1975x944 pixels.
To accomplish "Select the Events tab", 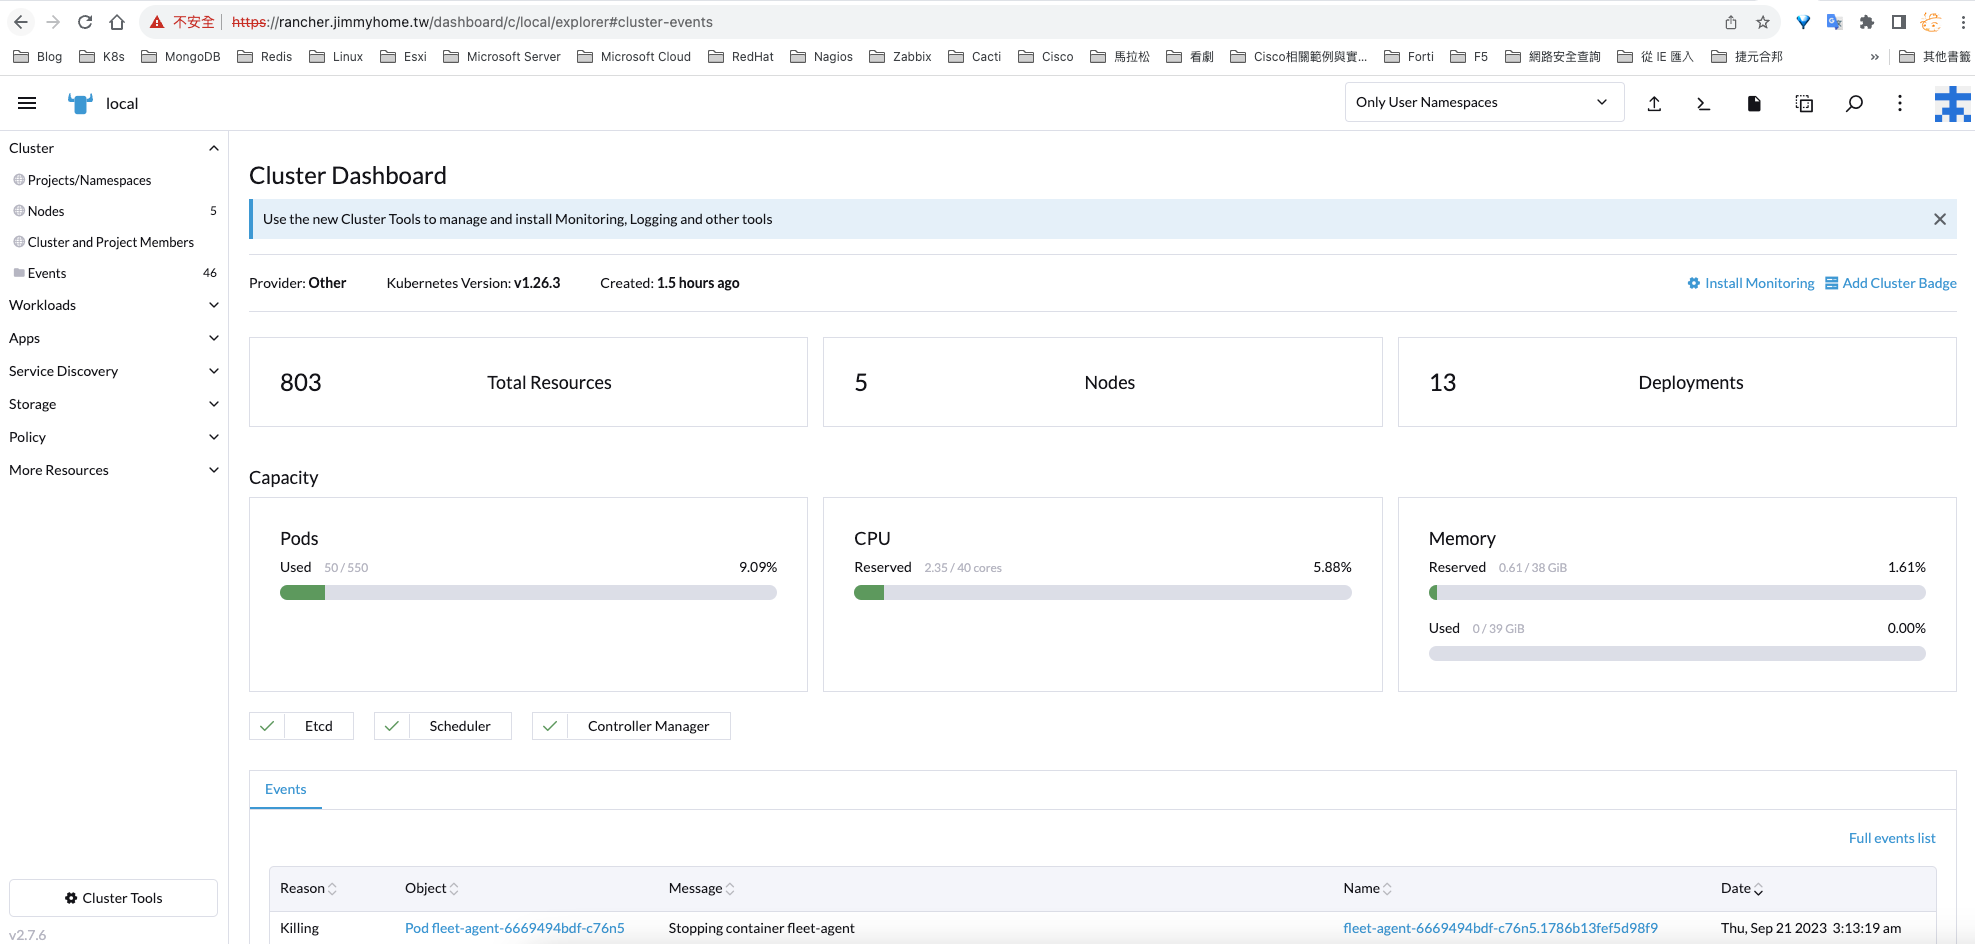I will click(286, 789).
